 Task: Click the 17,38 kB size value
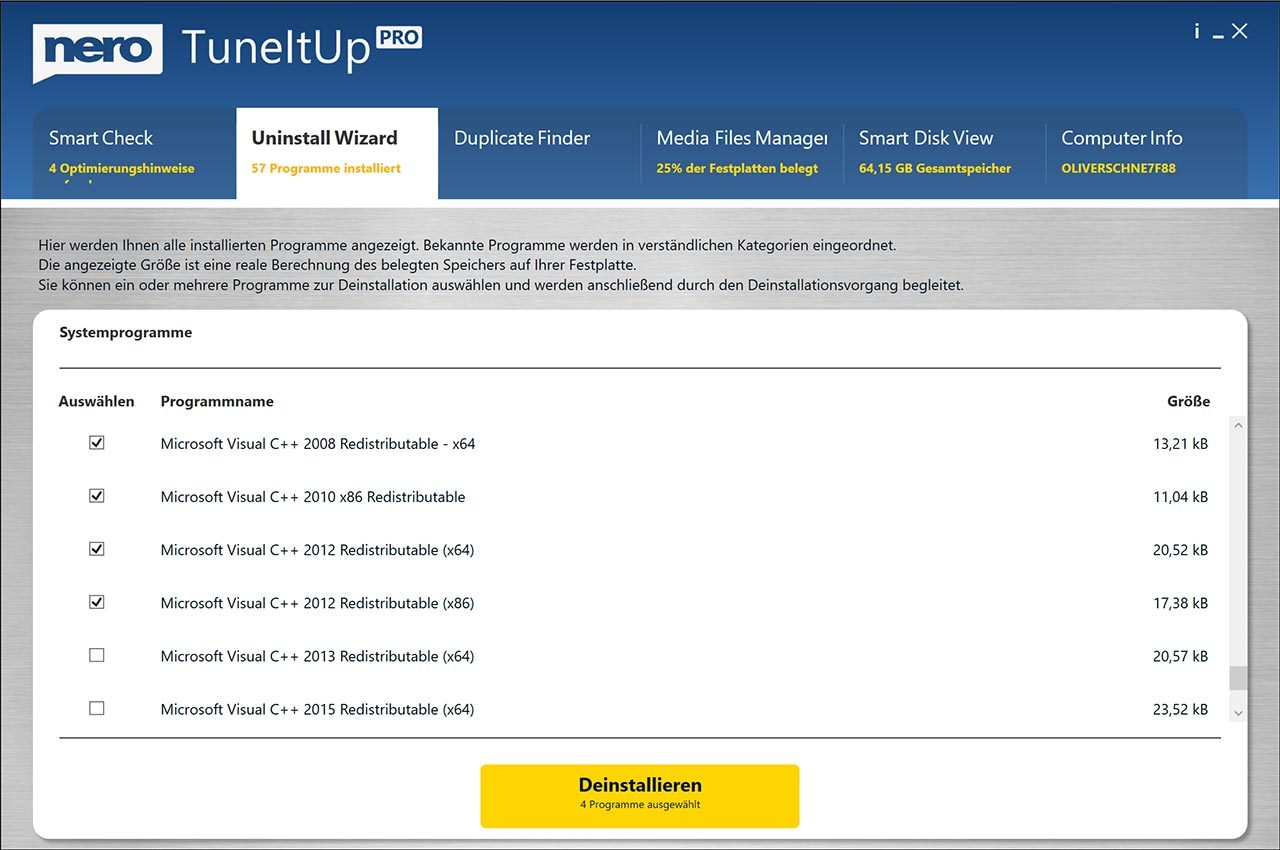[x=1180, y=603]
